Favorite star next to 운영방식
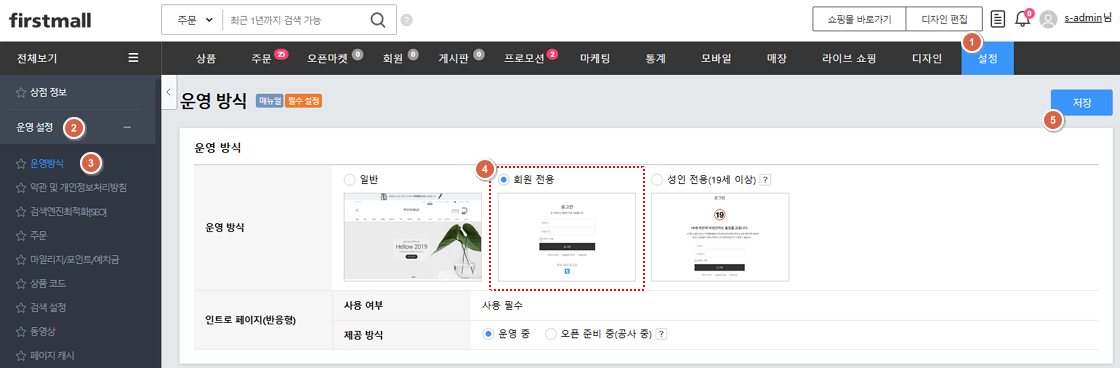The height and width of the screenshot is (368, 1120). coord(21,164)
